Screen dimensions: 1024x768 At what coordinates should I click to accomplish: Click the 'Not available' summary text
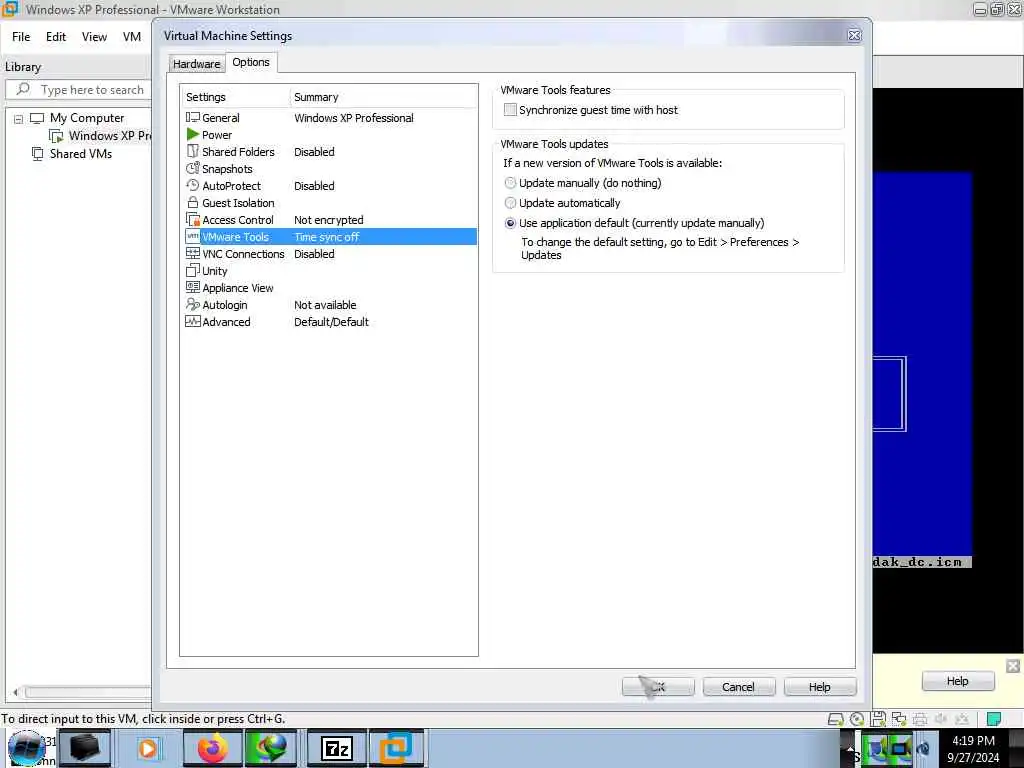click(x=325, y=305)
